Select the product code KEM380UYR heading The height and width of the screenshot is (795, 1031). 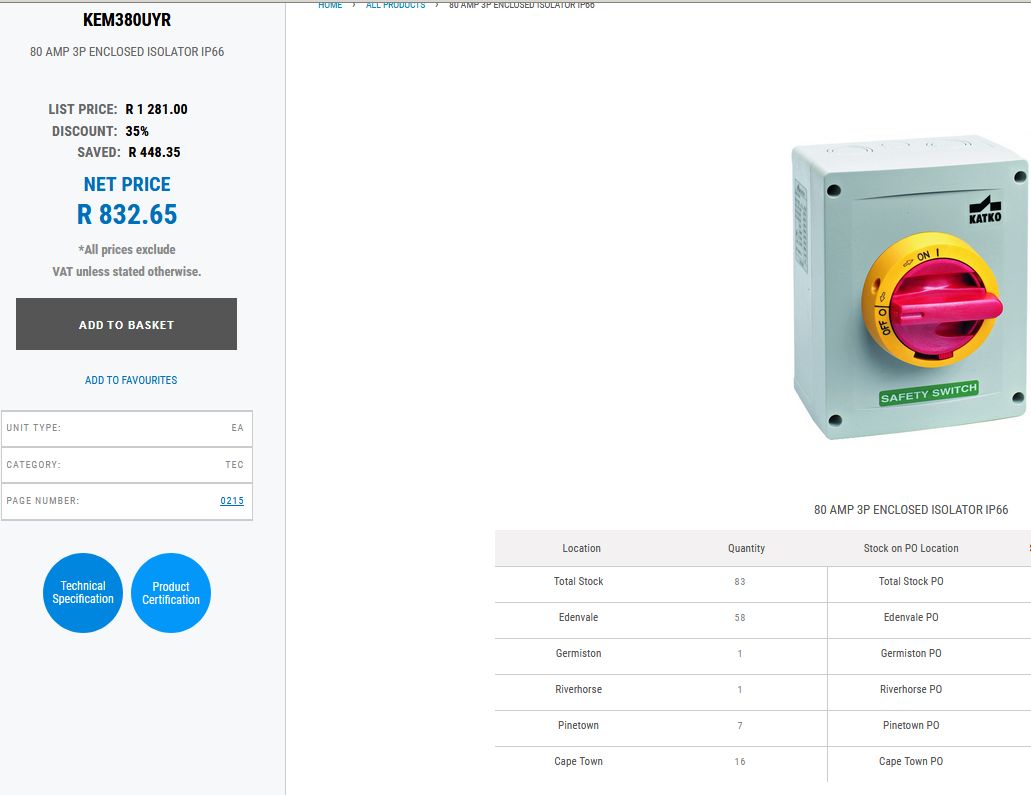click(x=127, y=20)
